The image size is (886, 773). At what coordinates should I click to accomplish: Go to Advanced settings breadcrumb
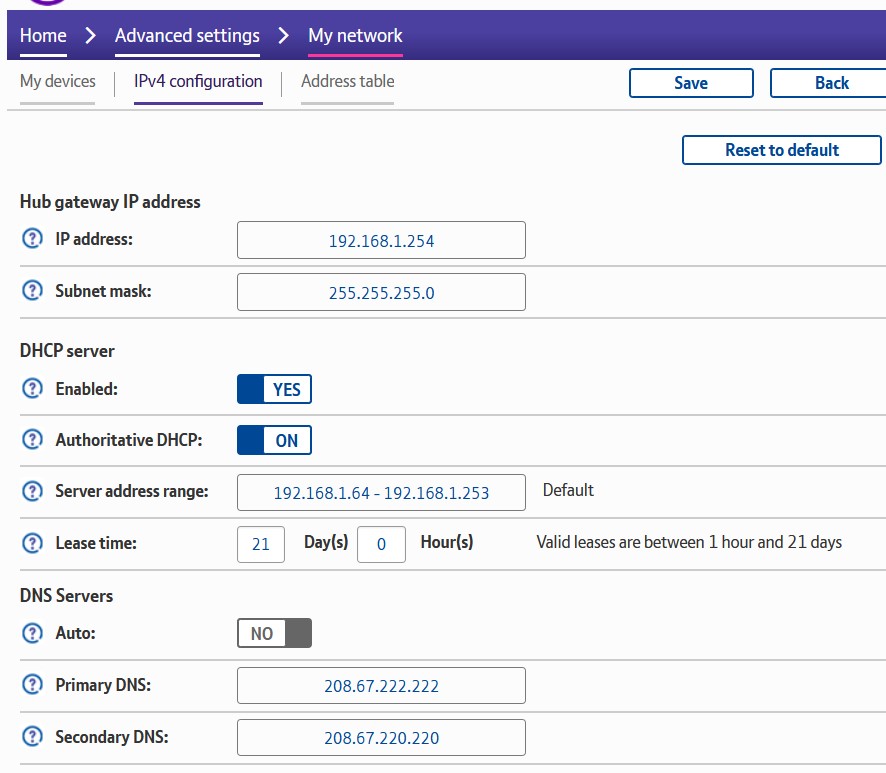click(187, 36)
